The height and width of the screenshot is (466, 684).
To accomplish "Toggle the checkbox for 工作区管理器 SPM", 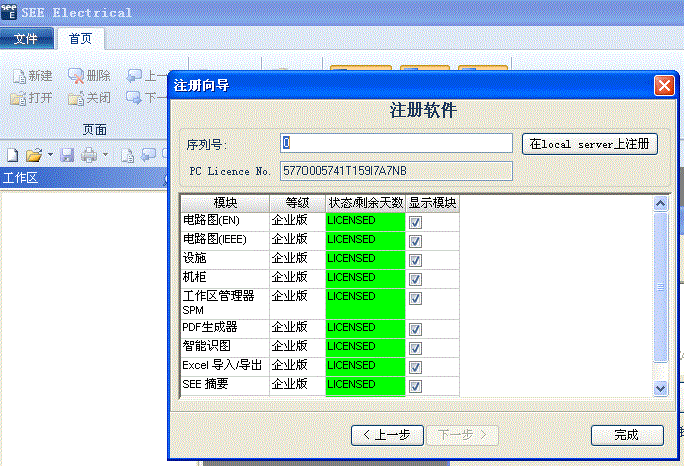I will pos(415,298).
